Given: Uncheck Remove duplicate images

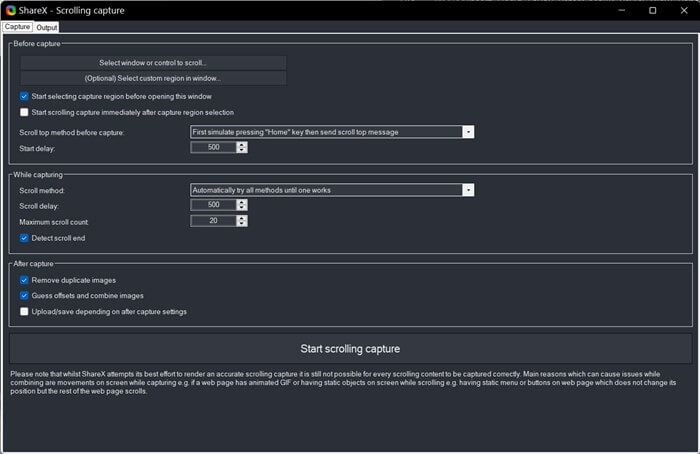Looking at the screenshot, I should pyautogui.click(x=24, y=280).
